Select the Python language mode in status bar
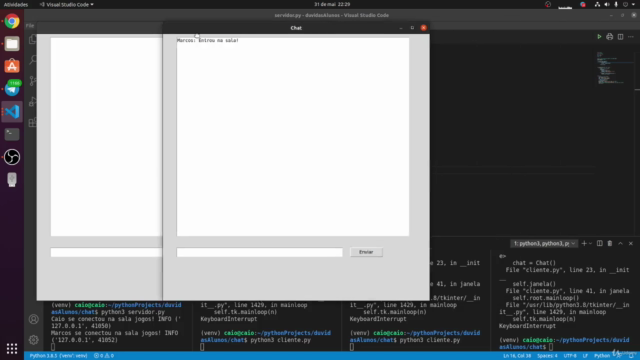This screenshot has width=640, height=360. pyautogui.click(x=602, y=356)
